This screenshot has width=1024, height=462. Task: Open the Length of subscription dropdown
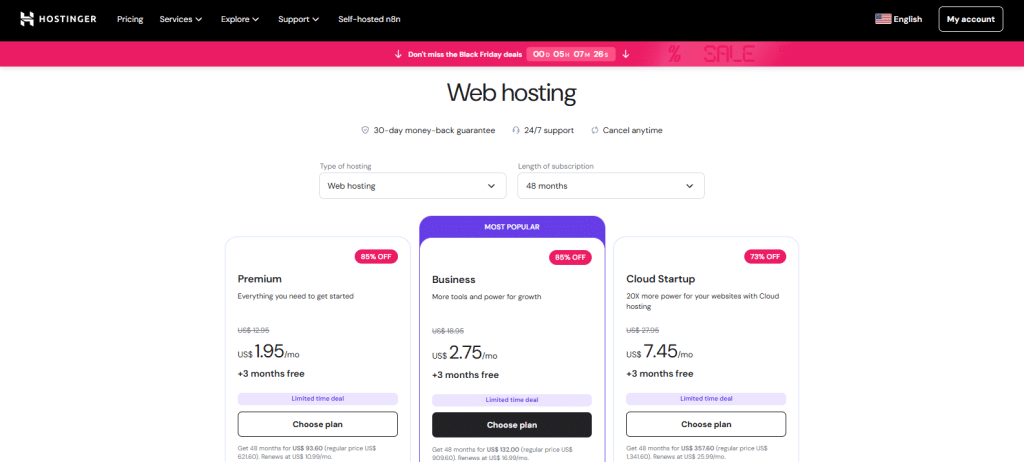point(611,186)
